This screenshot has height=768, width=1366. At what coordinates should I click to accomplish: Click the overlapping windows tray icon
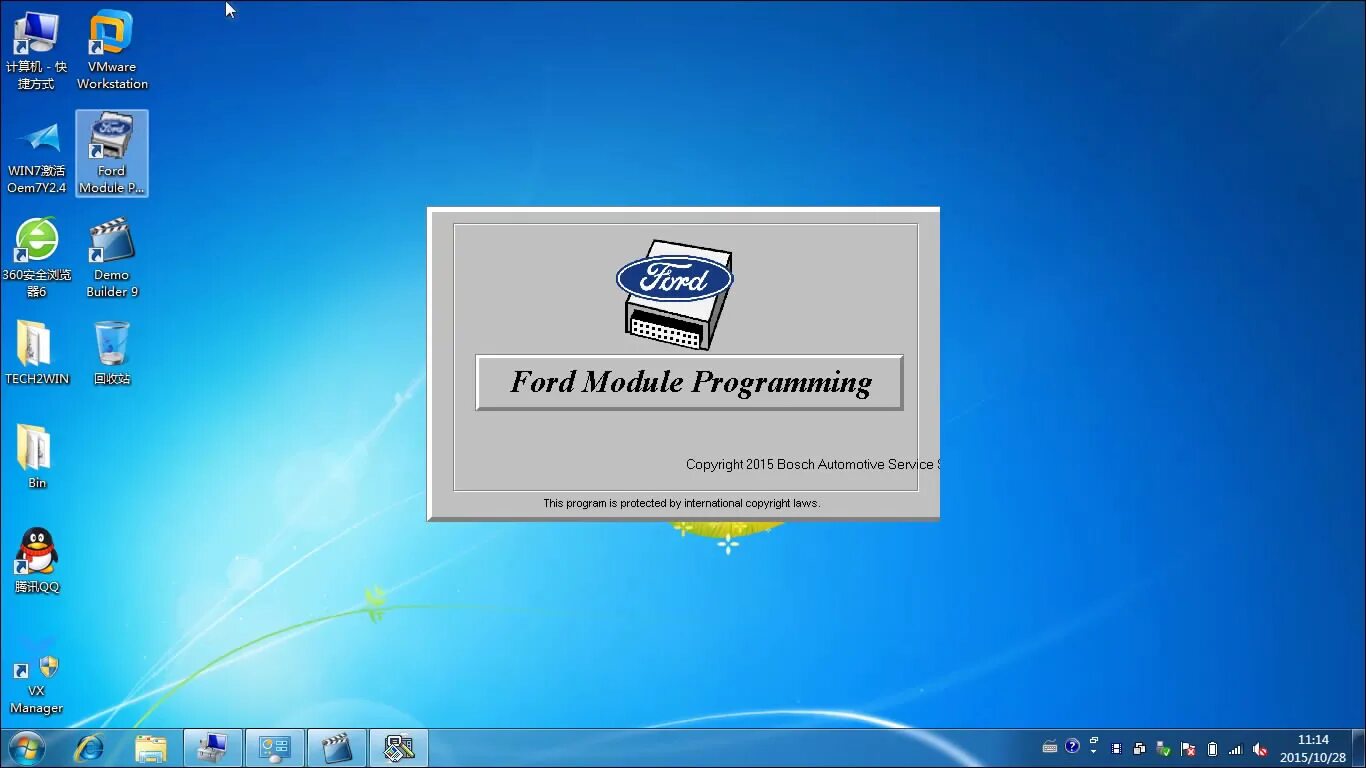tap(1139, 749)
